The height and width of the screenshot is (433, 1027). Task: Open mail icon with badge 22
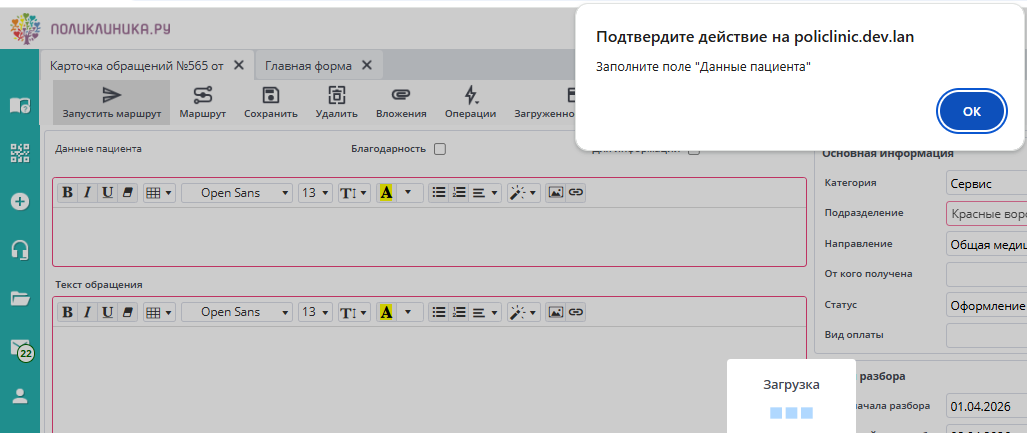tap(21, 349)
